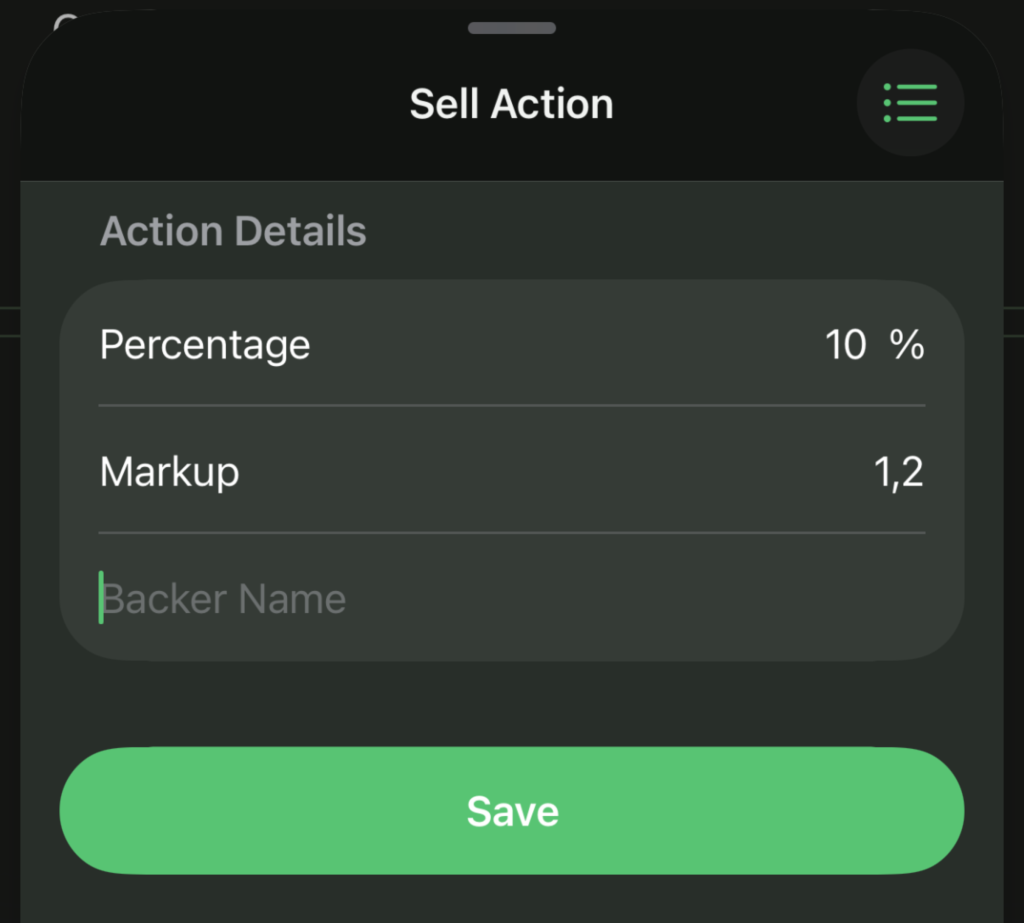
Task: Click the Sell Action title
Action: pos(511,104)
